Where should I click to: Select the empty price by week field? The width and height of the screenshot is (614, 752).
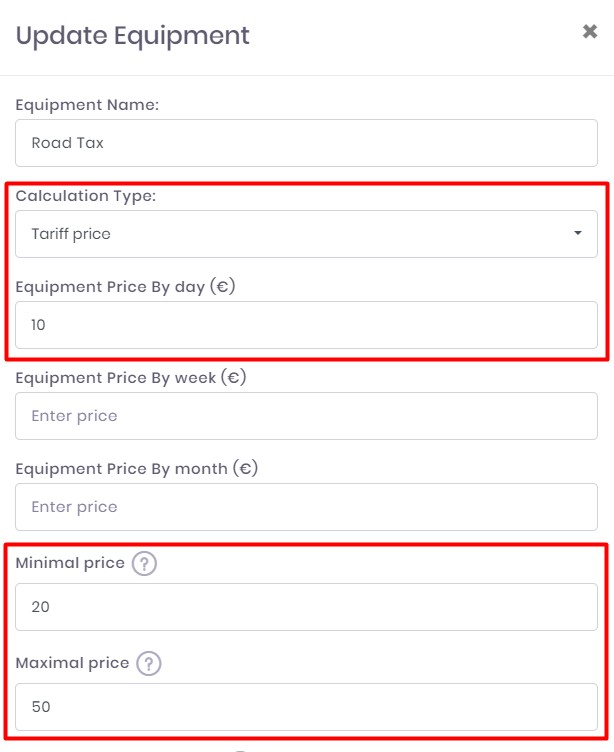(x=306, y=416)
